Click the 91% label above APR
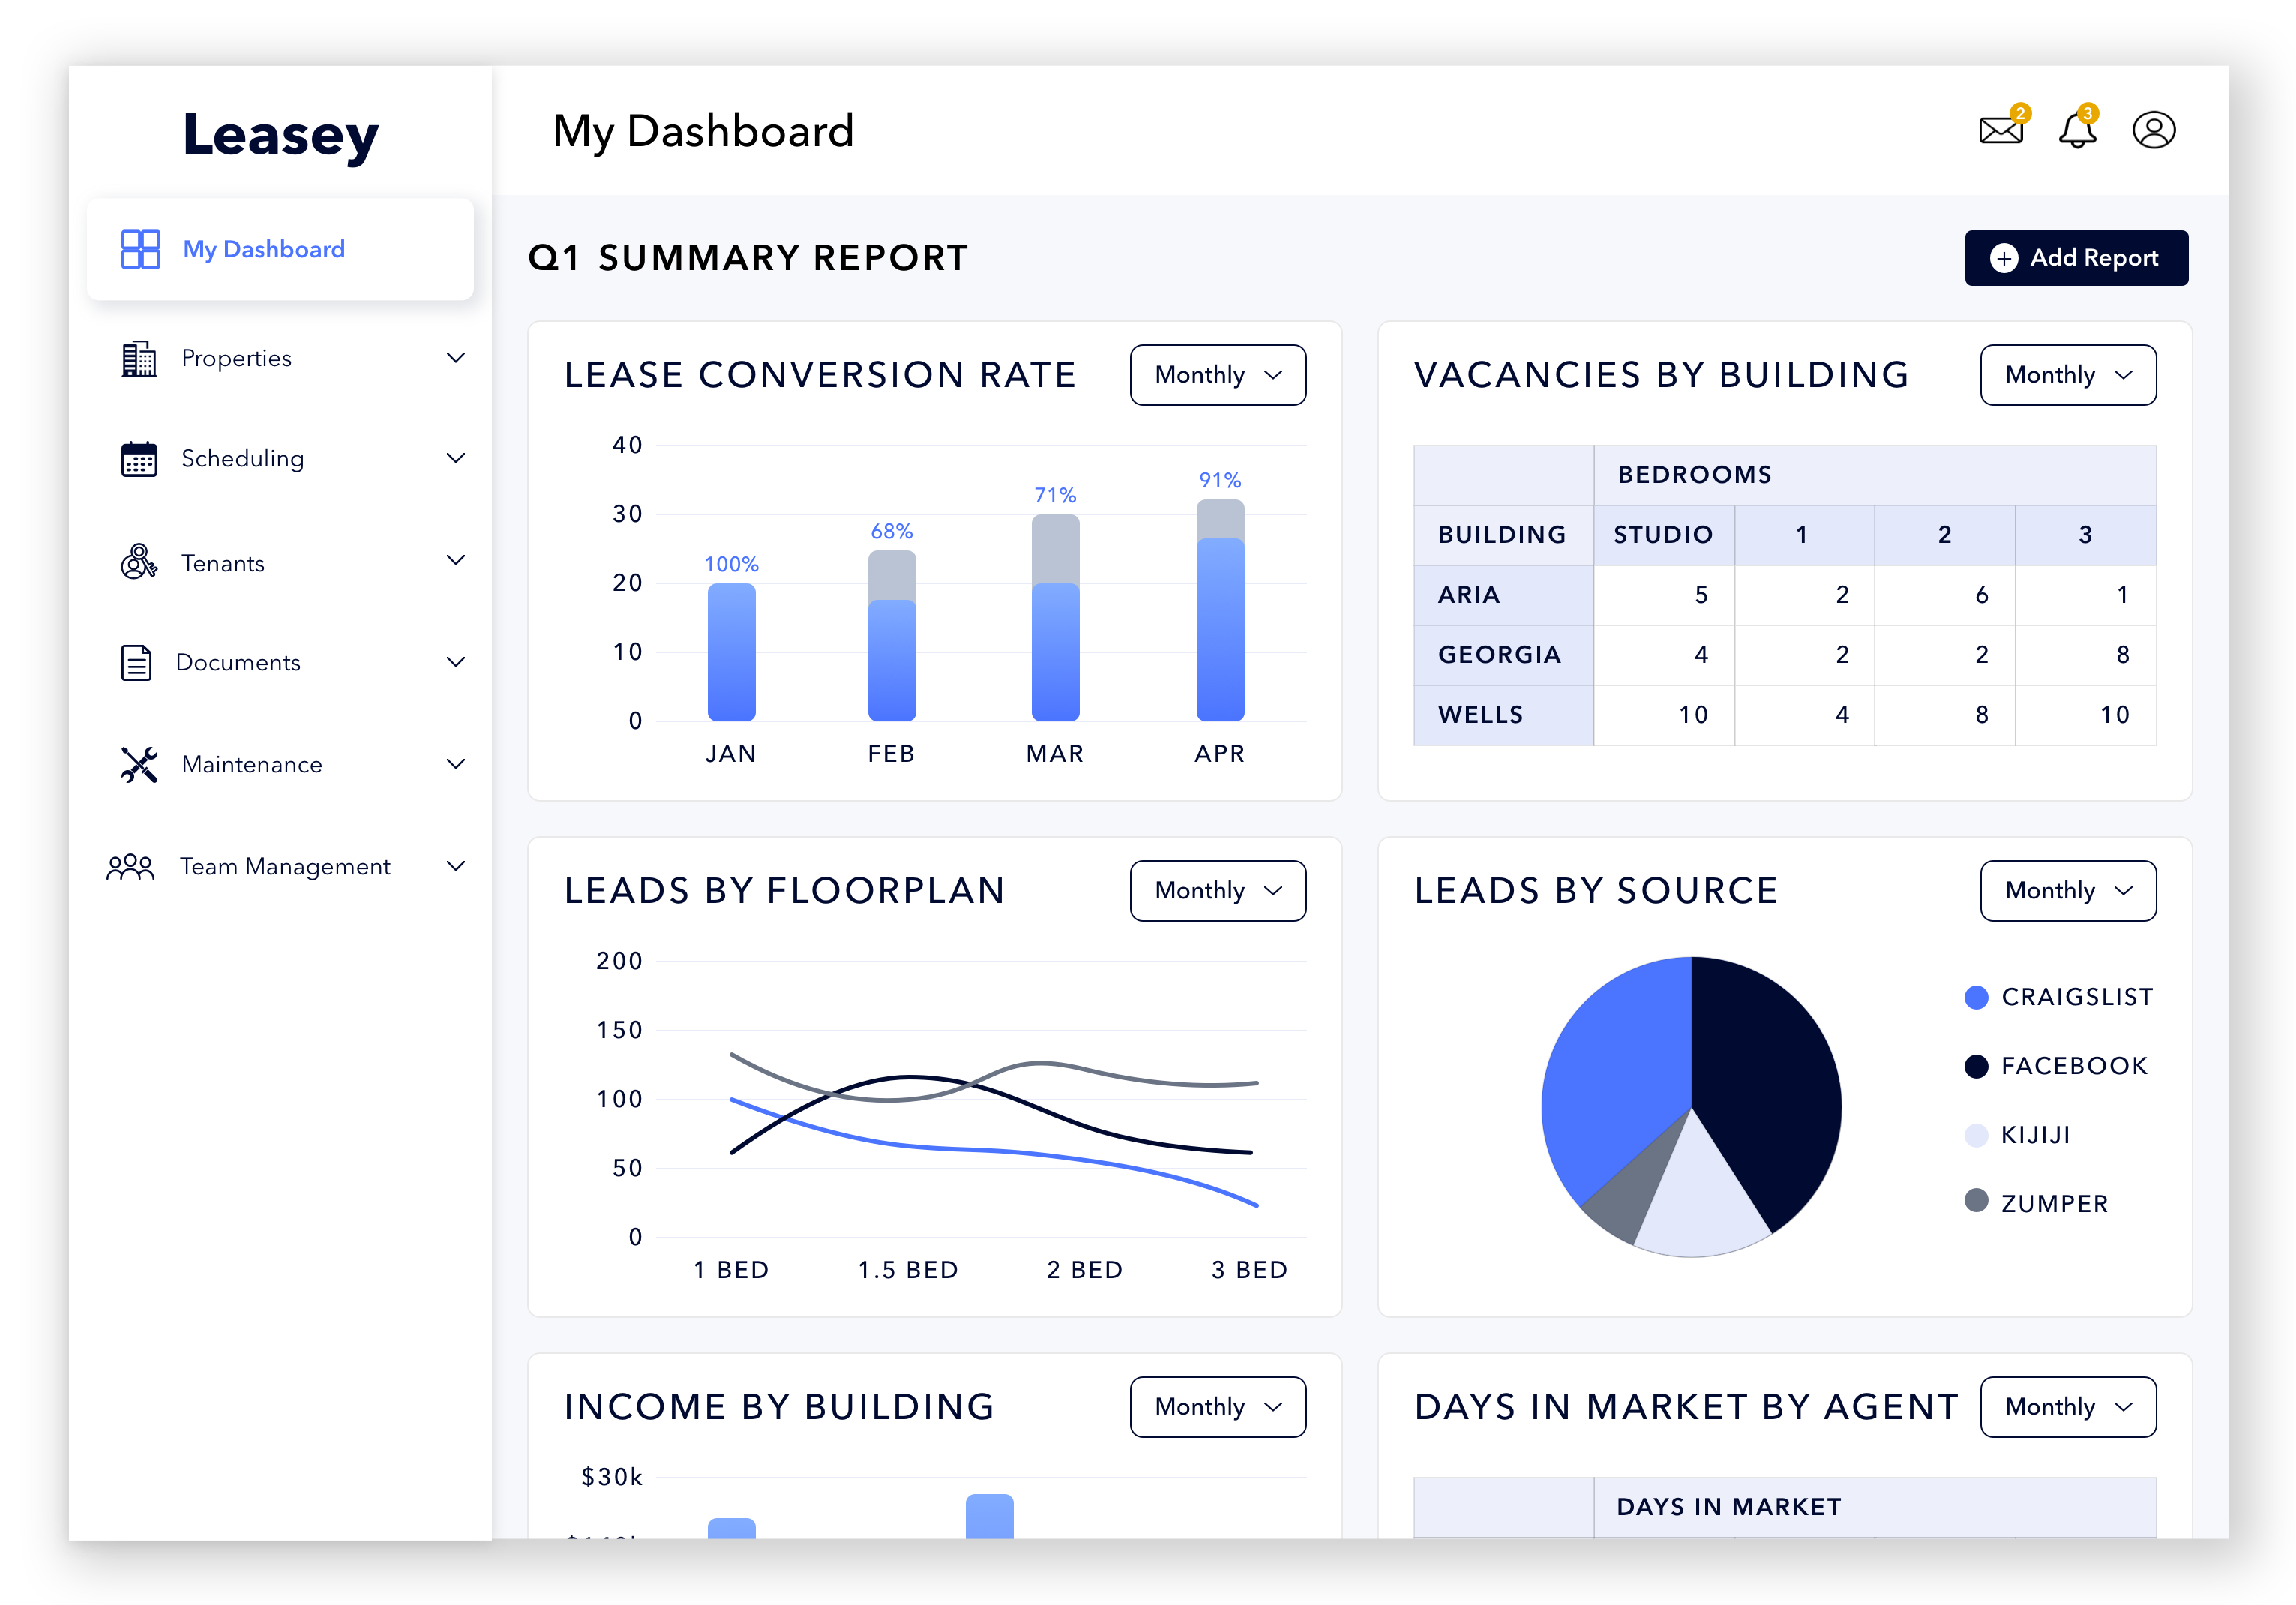This screenshot has height=1605, width=2296. pos(1220,480)
